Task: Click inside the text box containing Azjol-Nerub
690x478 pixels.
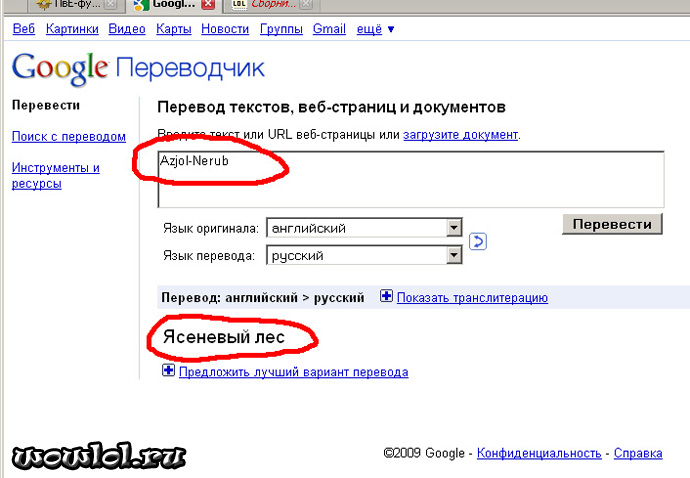Action: coord(411,179)
